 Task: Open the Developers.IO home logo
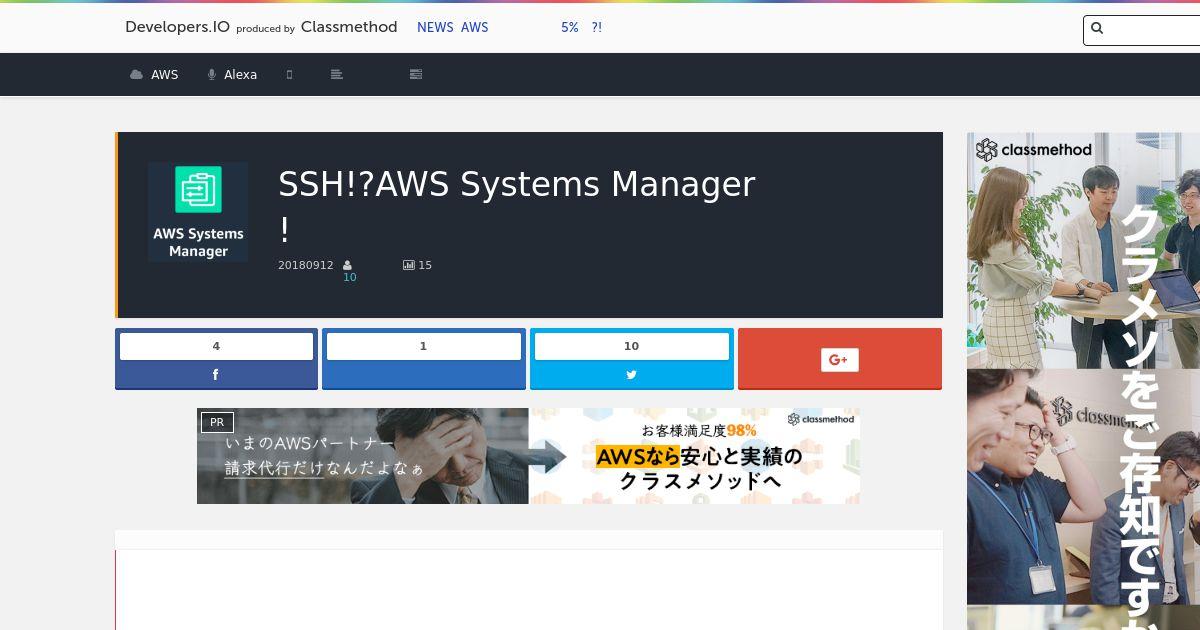click(177, 27)
